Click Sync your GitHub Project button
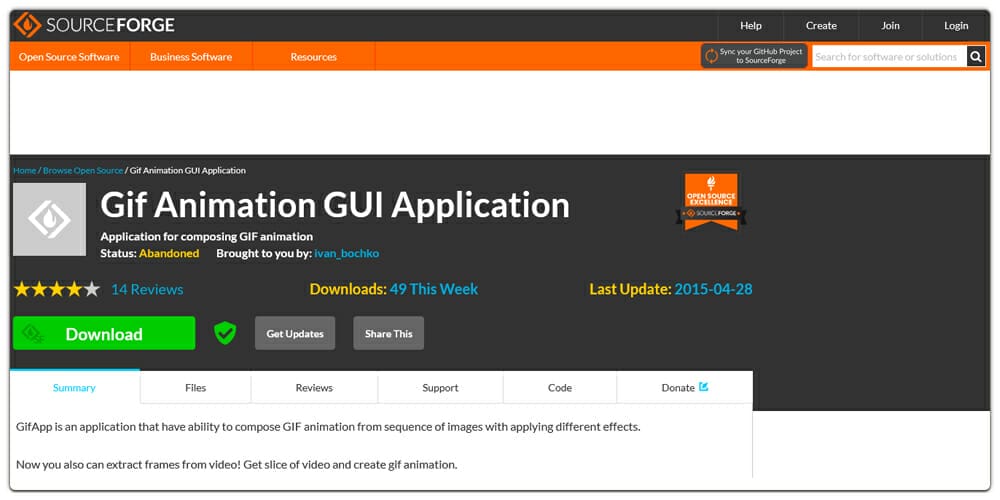This screenshot has height=500, width=1000. point(754,57)
